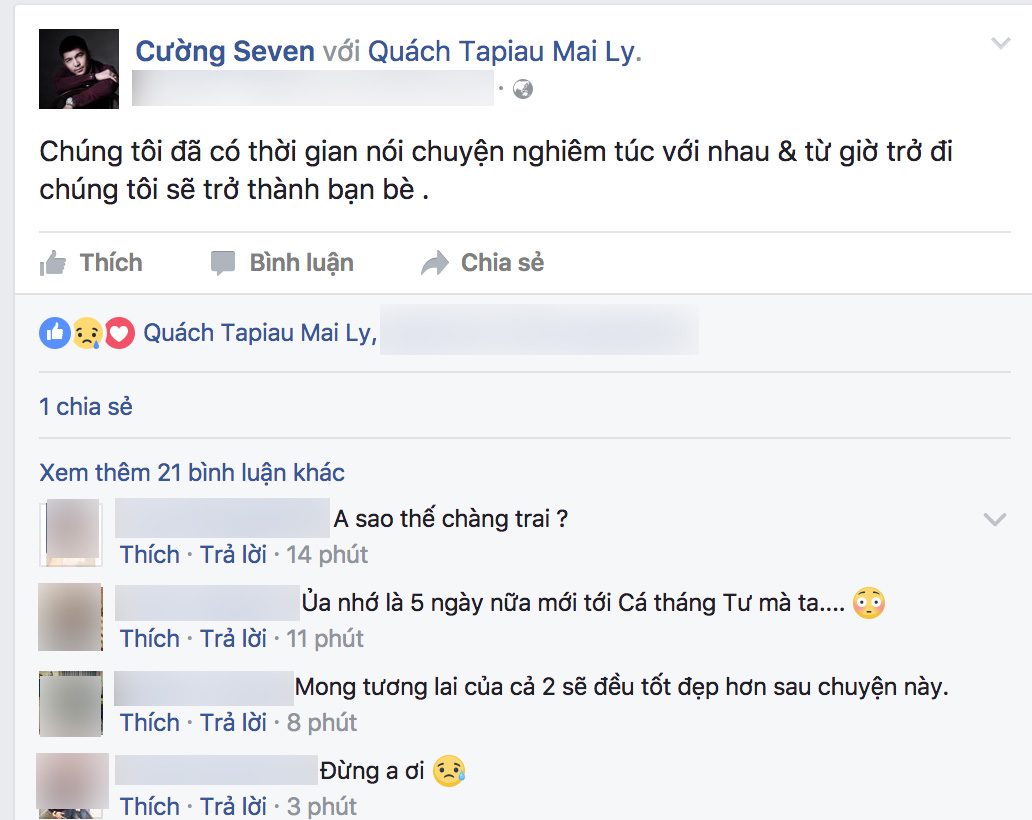Click the sad face reaction icon

87,333
